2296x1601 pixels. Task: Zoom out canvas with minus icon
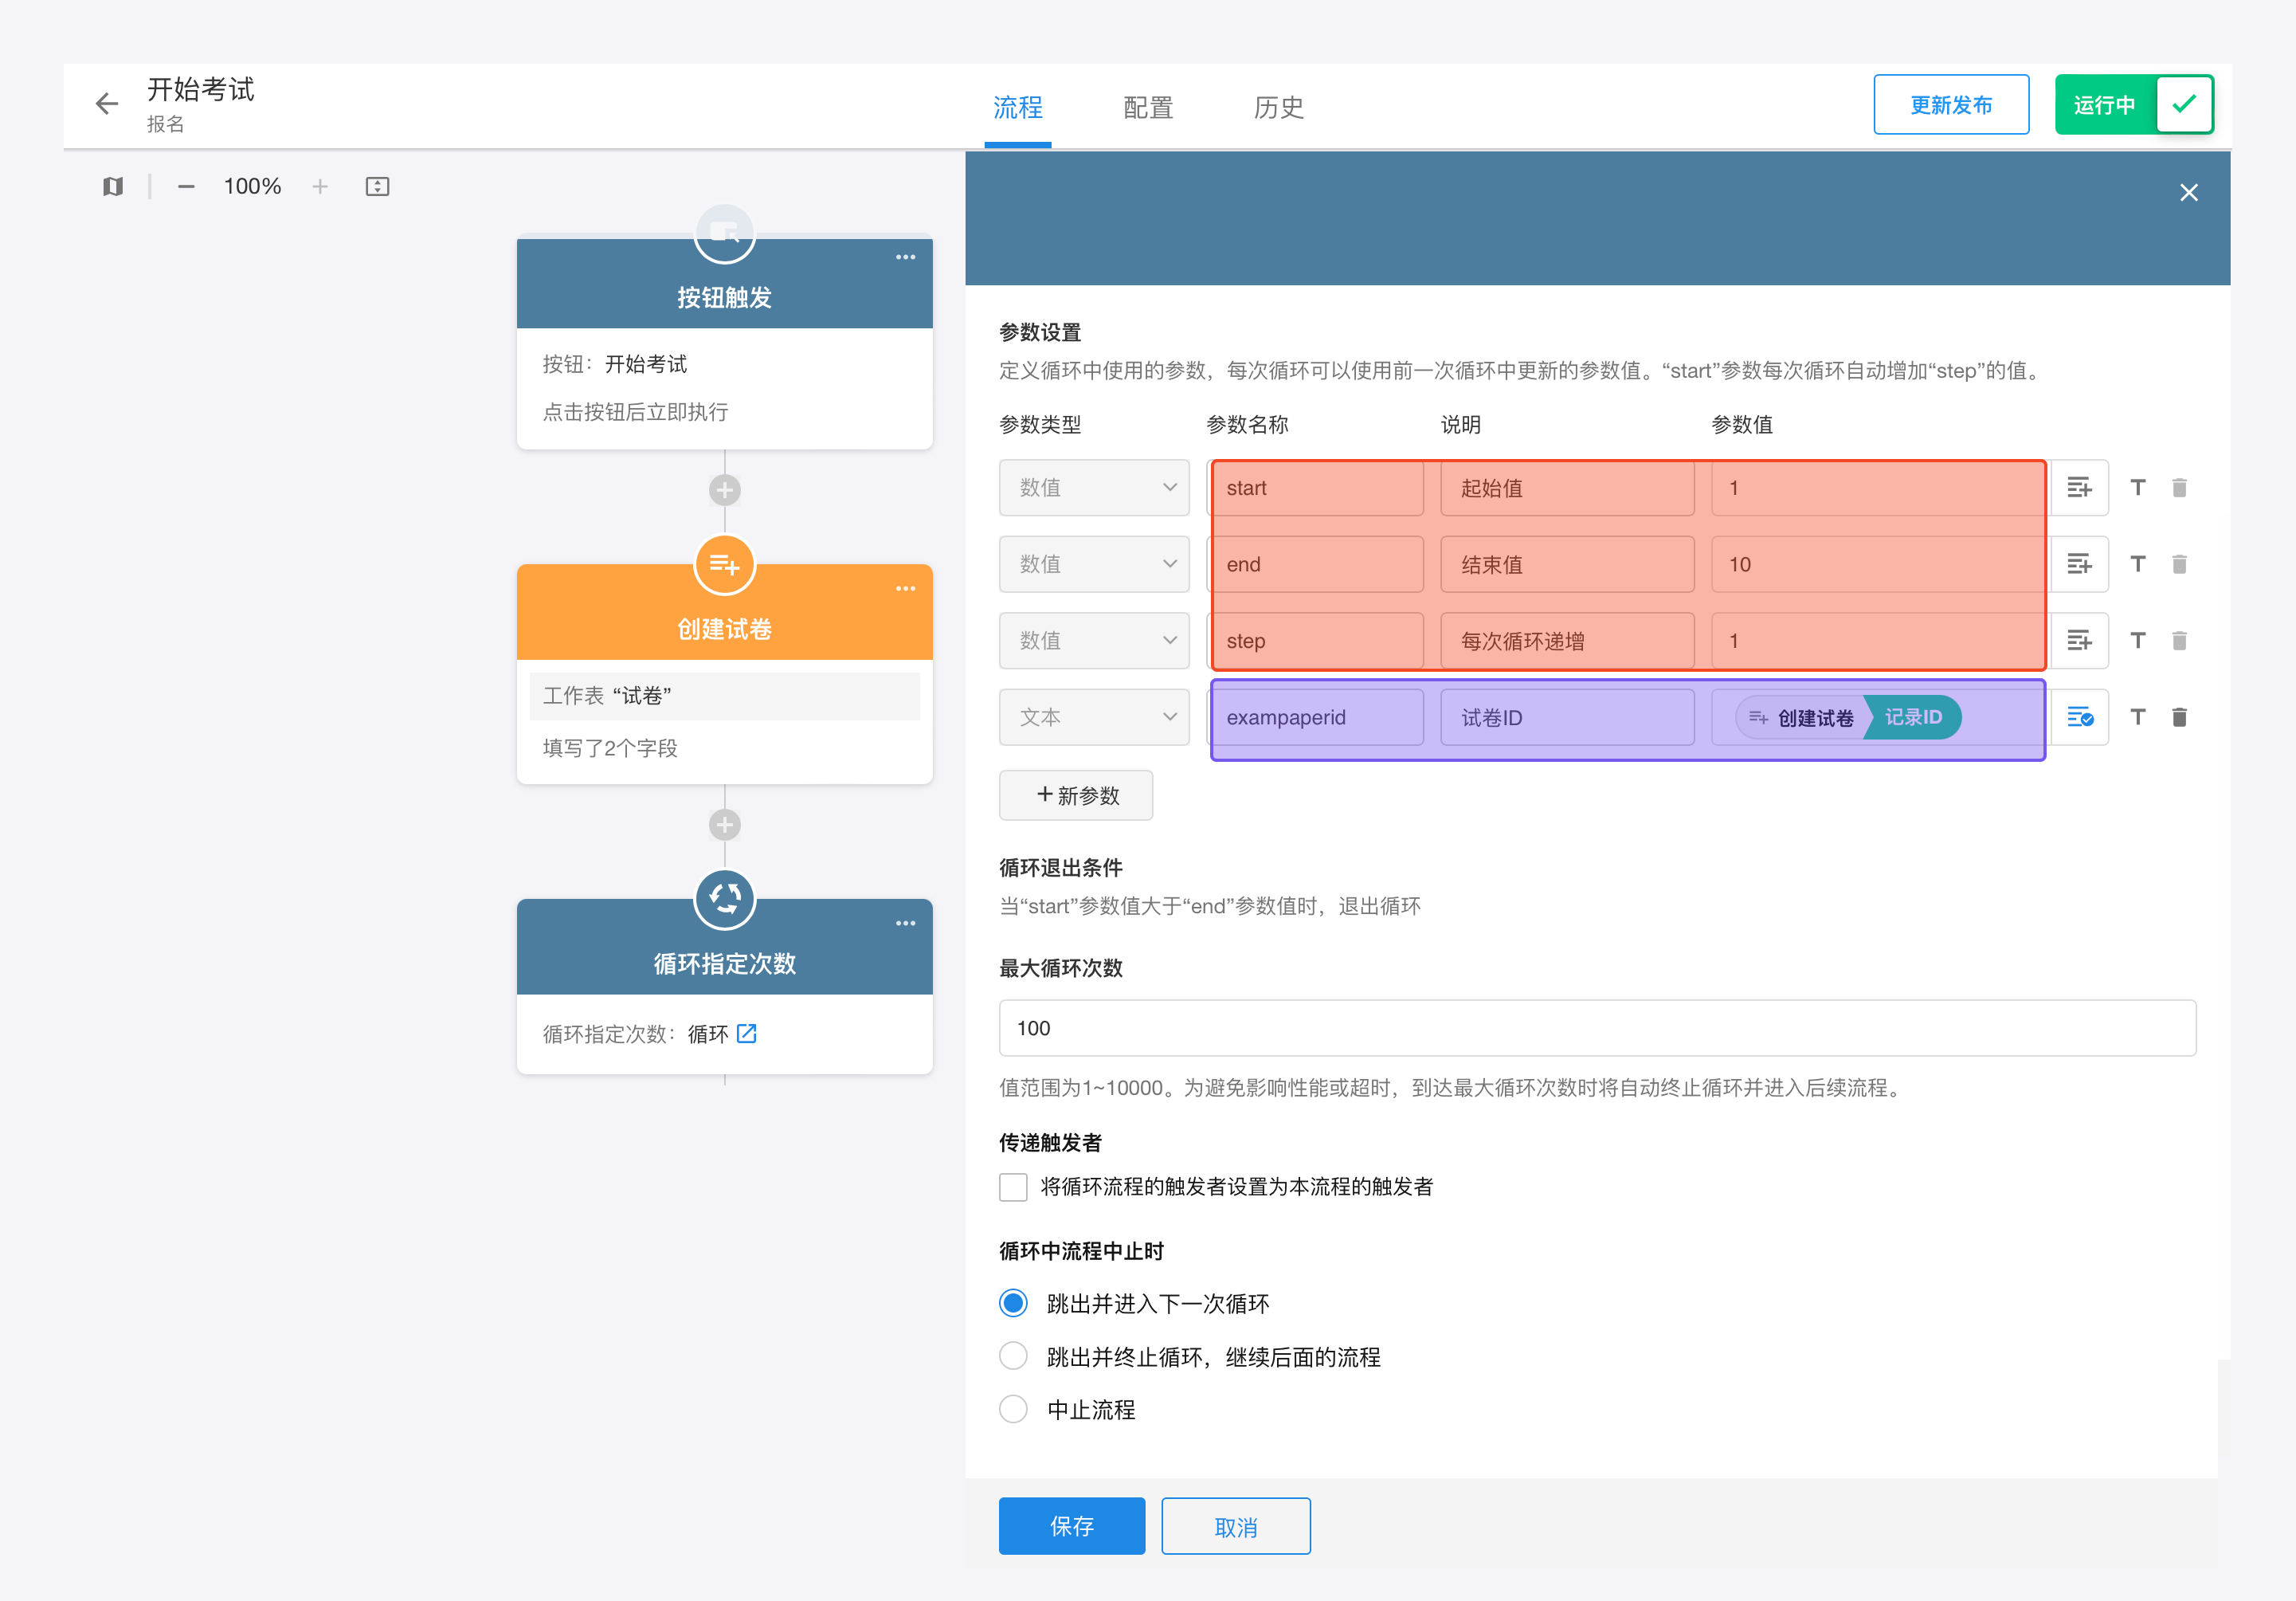[186, 187]
